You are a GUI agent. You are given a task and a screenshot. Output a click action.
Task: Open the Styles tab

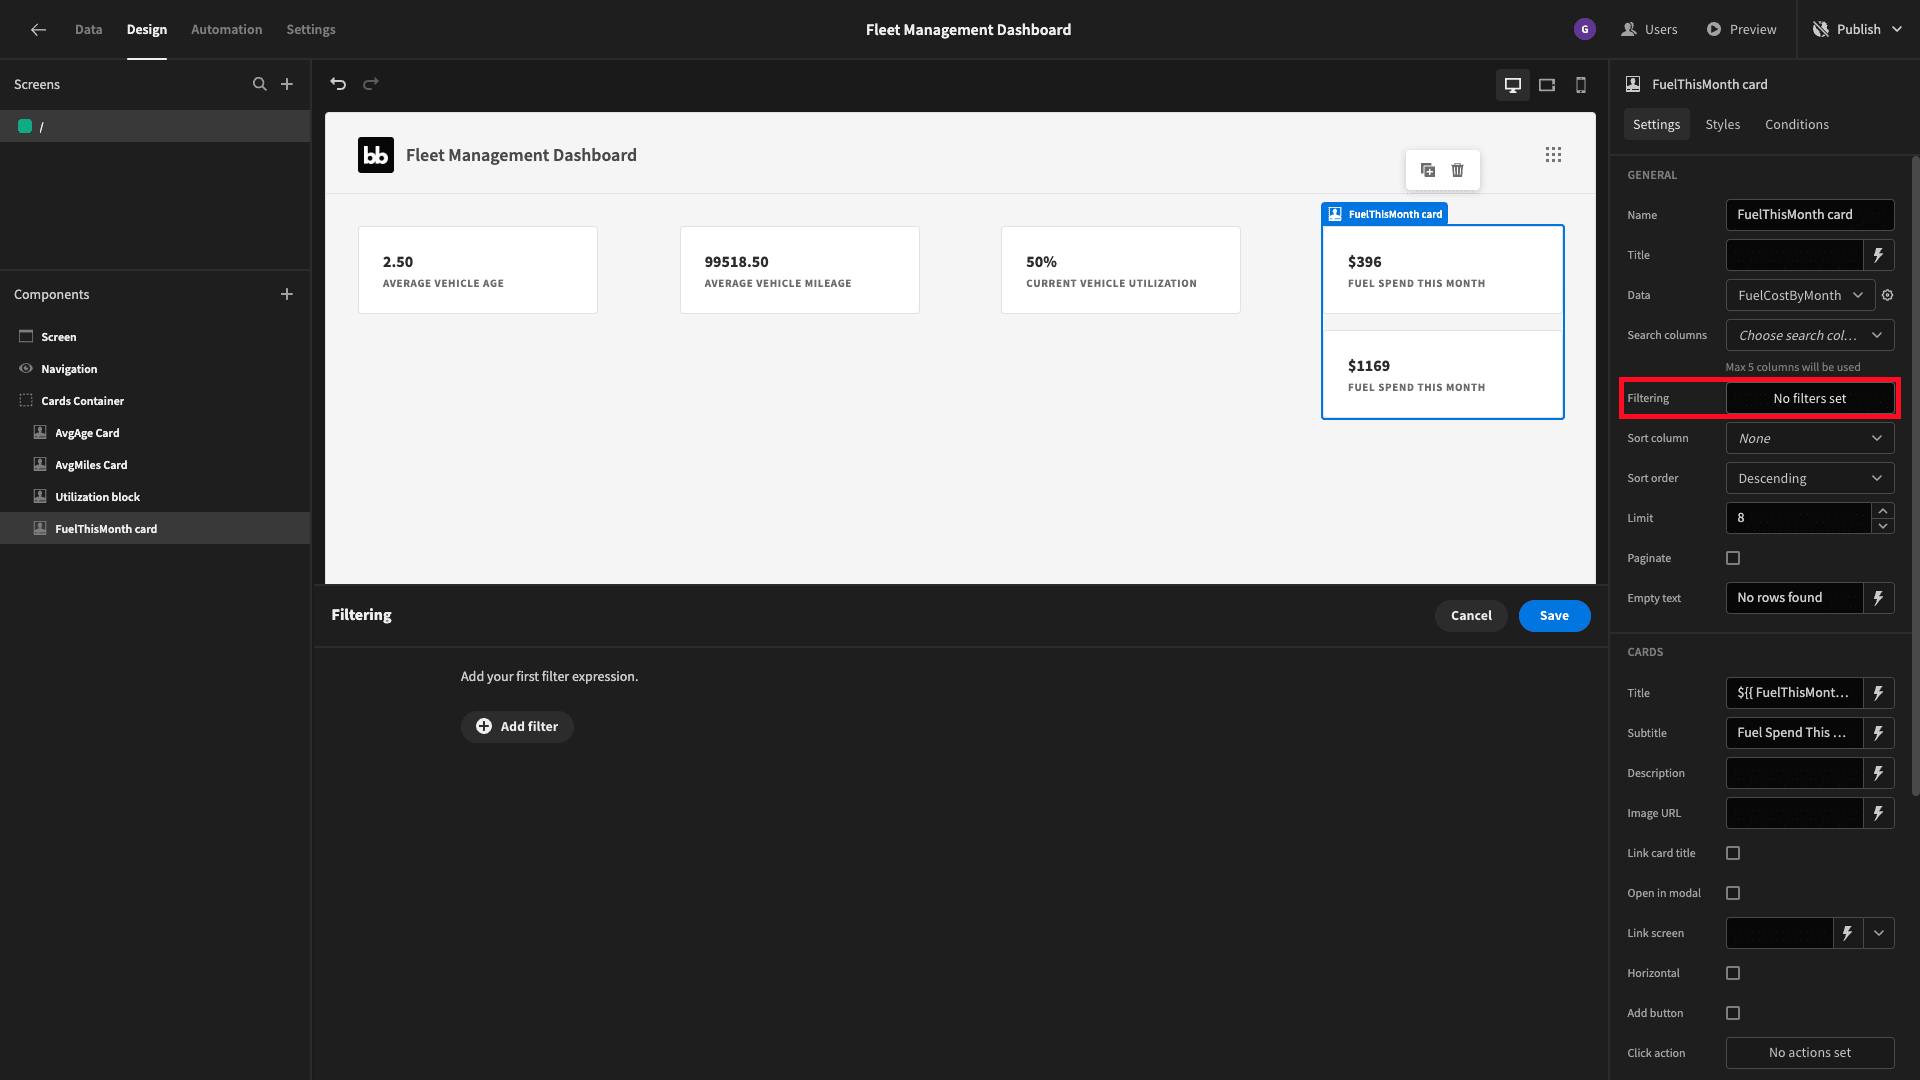[1723, 124]
